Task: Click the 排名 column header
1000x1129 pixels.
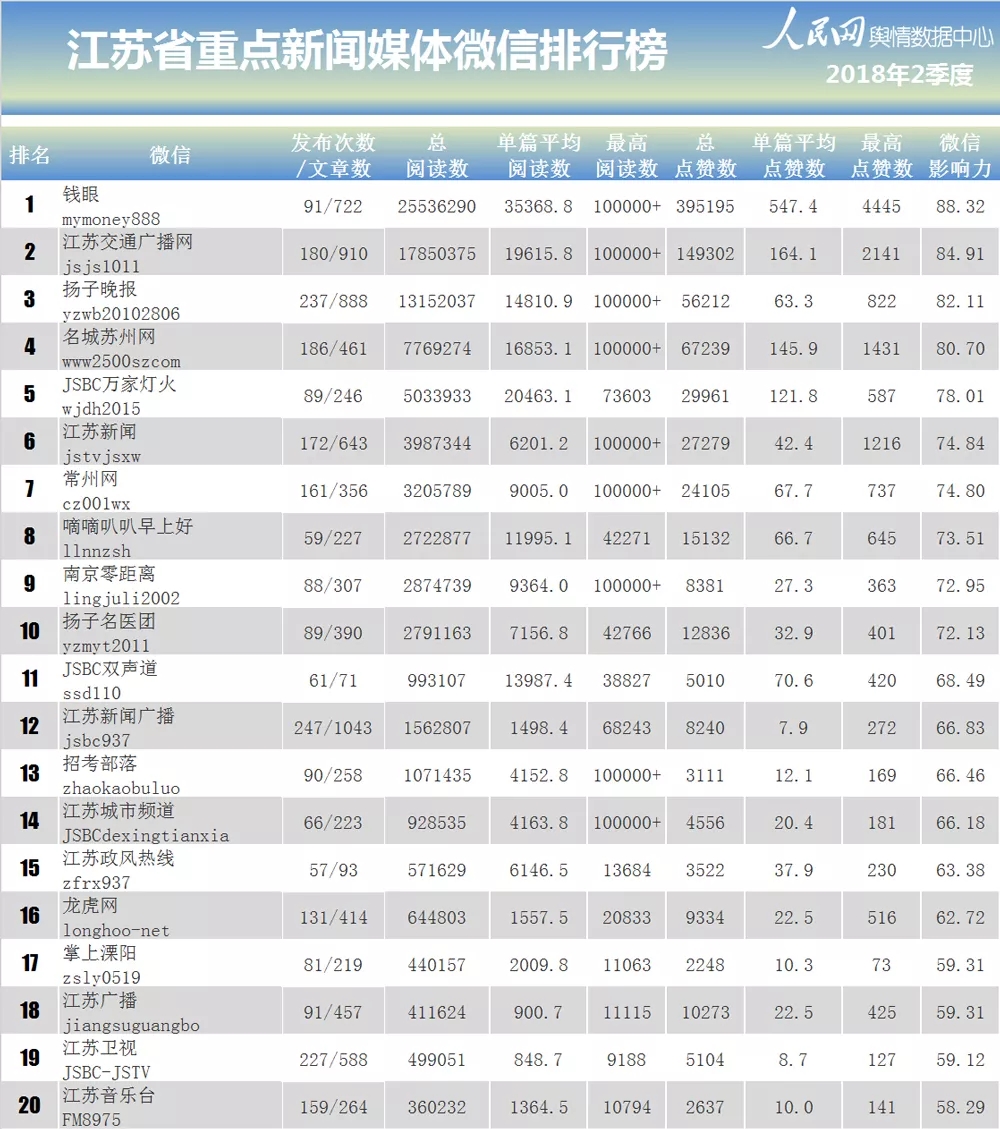Action: (x=30, y=155)
